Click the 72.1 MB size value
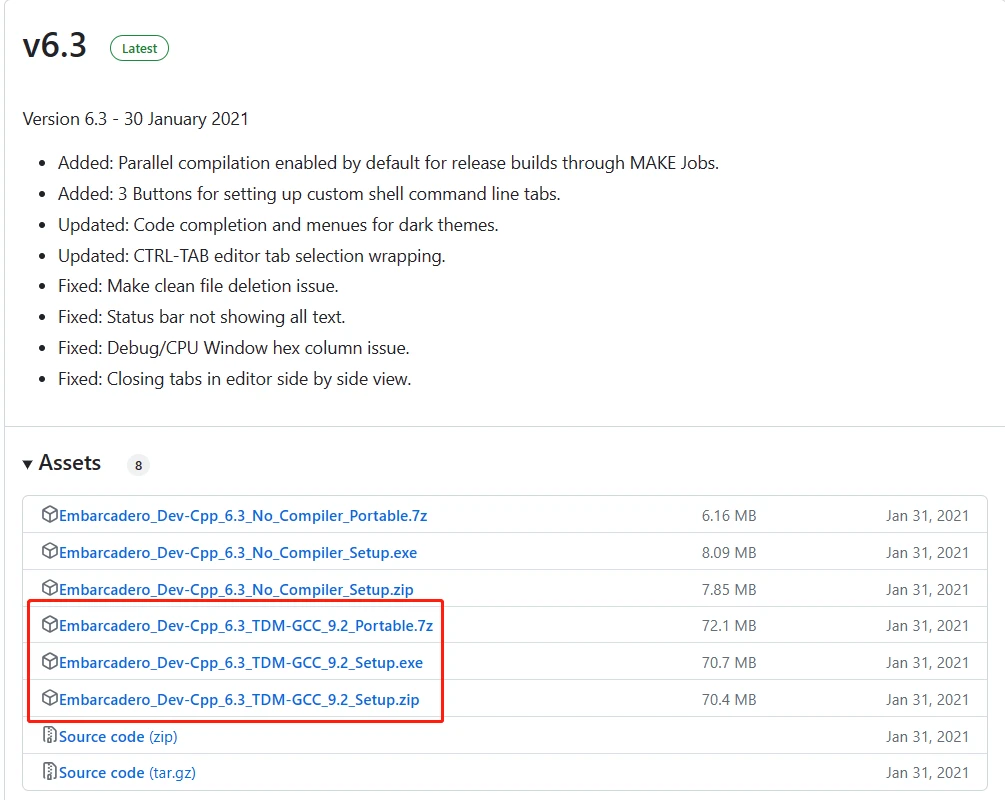Screen dimensions: 1005x800 coord(729,626)
